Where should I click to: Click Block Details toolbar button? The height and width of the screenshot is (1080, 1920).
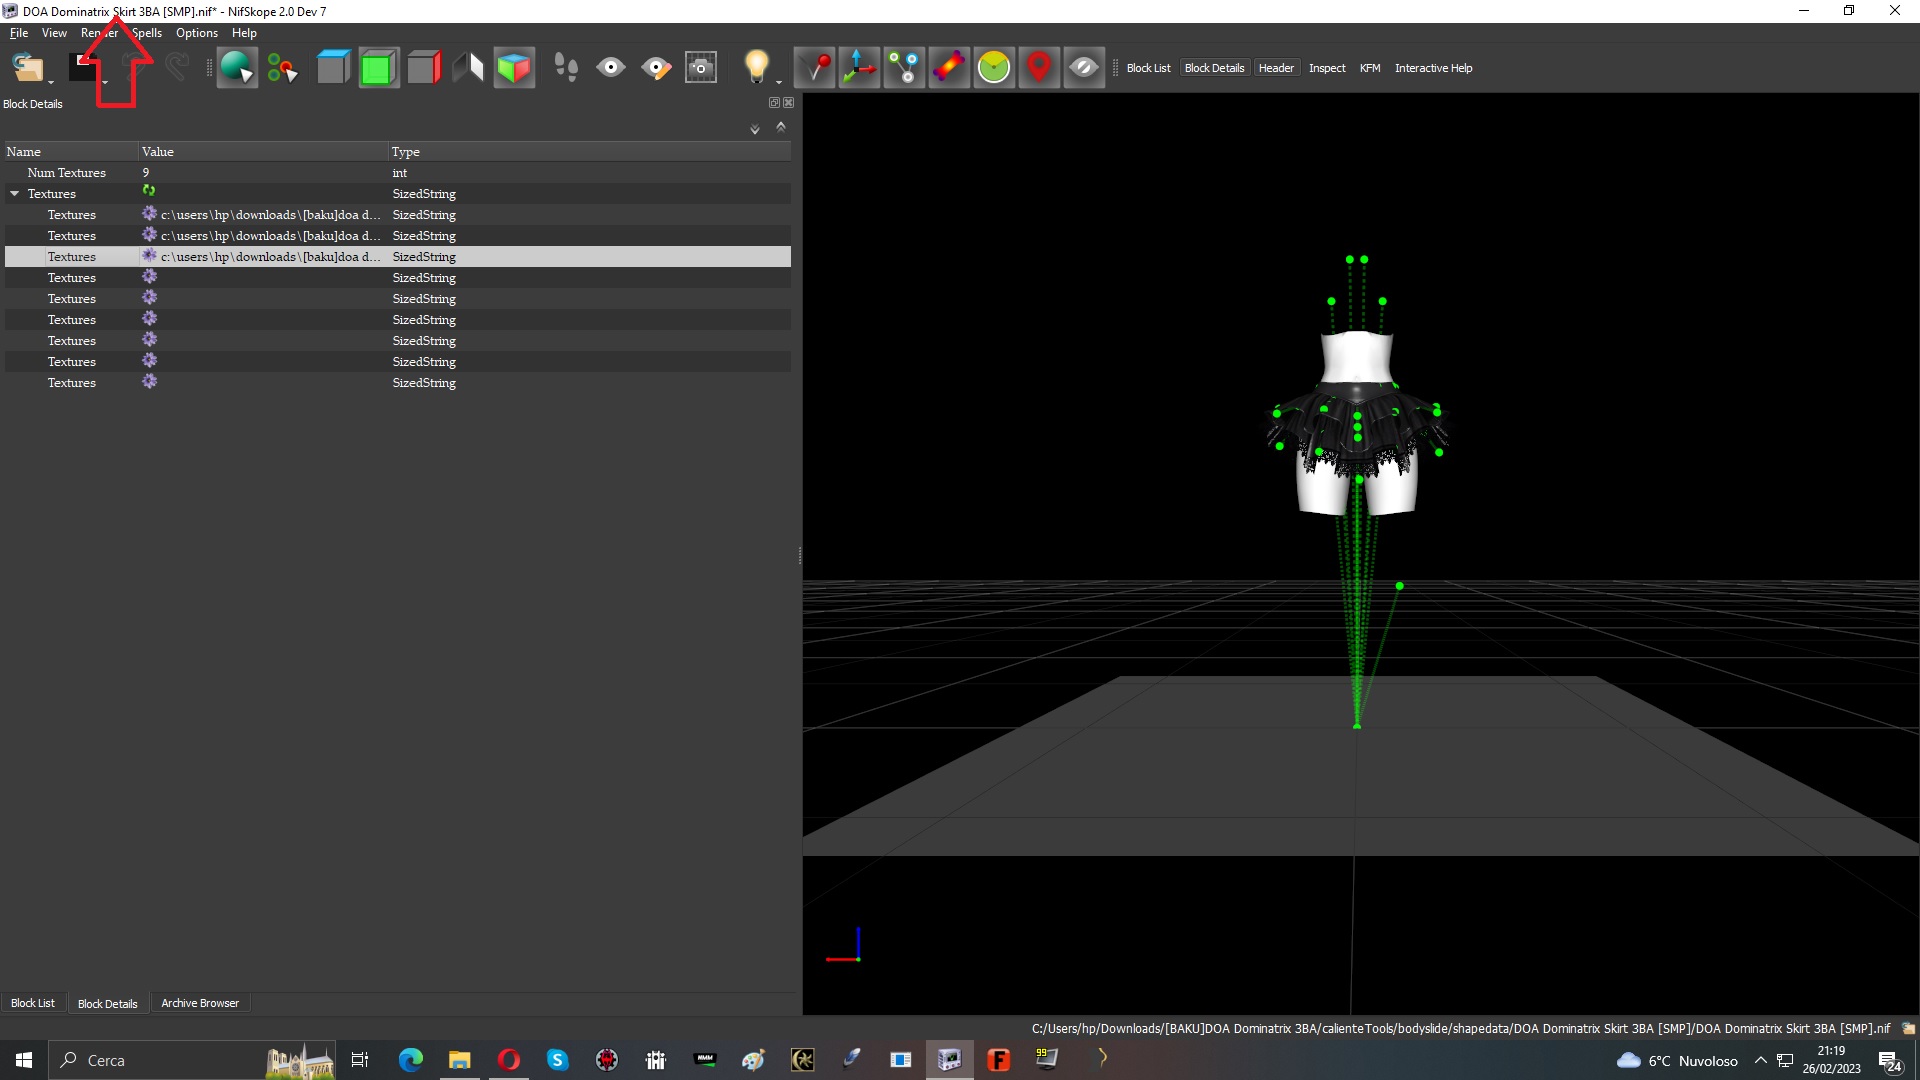coord(1214,68)
